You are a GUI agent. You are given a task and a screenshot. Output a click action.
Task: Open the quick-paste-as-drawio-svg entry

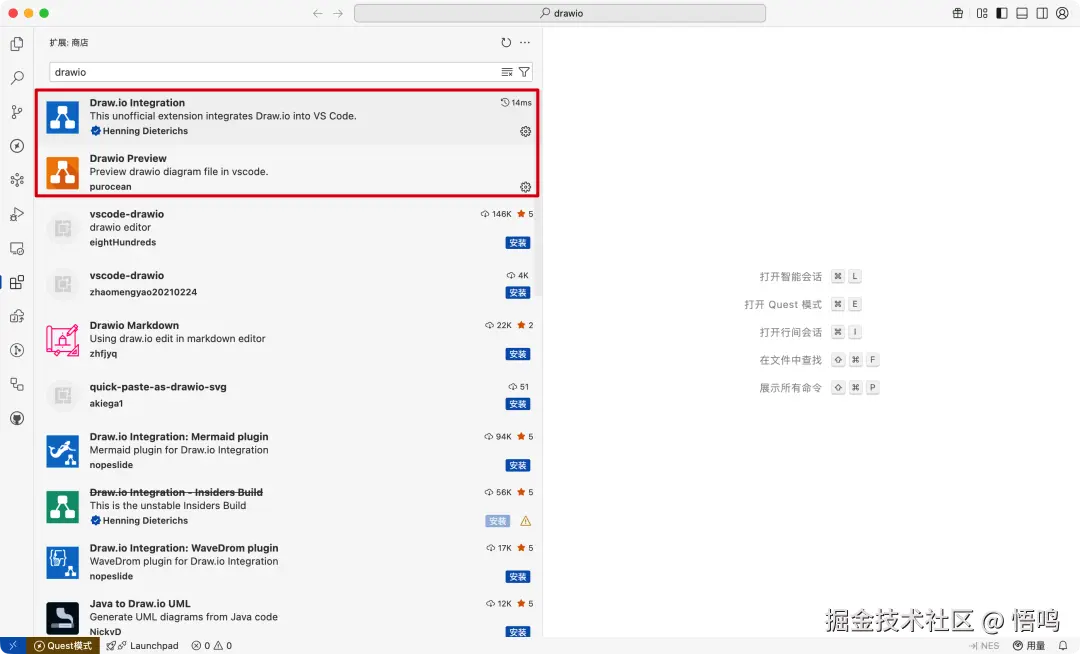point(288,395)
